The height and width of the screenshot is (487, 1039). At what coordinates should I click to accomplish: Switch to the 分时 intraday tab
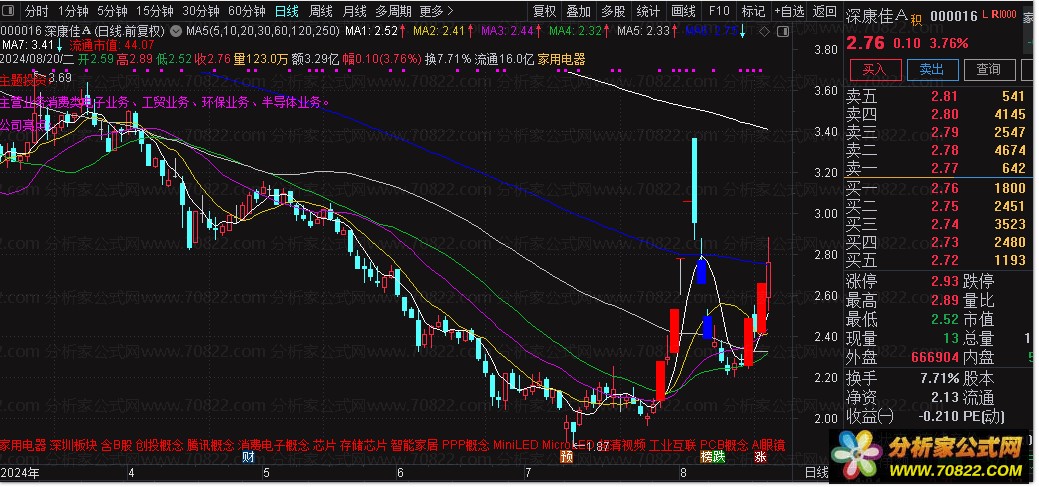tap(36, 11)
